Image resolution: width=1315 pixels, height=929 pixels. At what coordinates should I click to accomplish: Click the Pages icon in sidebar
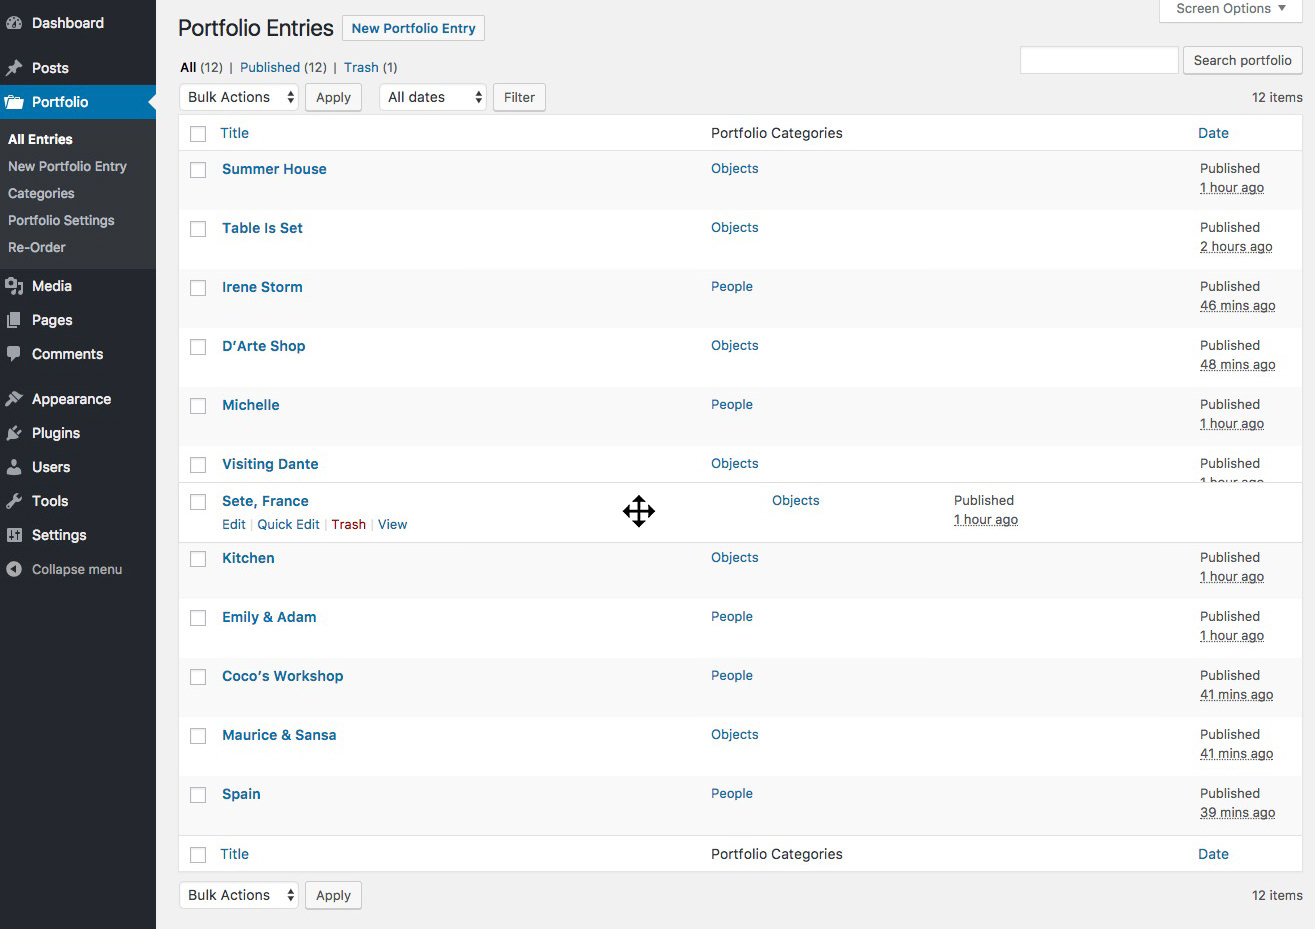coord(14,320)
